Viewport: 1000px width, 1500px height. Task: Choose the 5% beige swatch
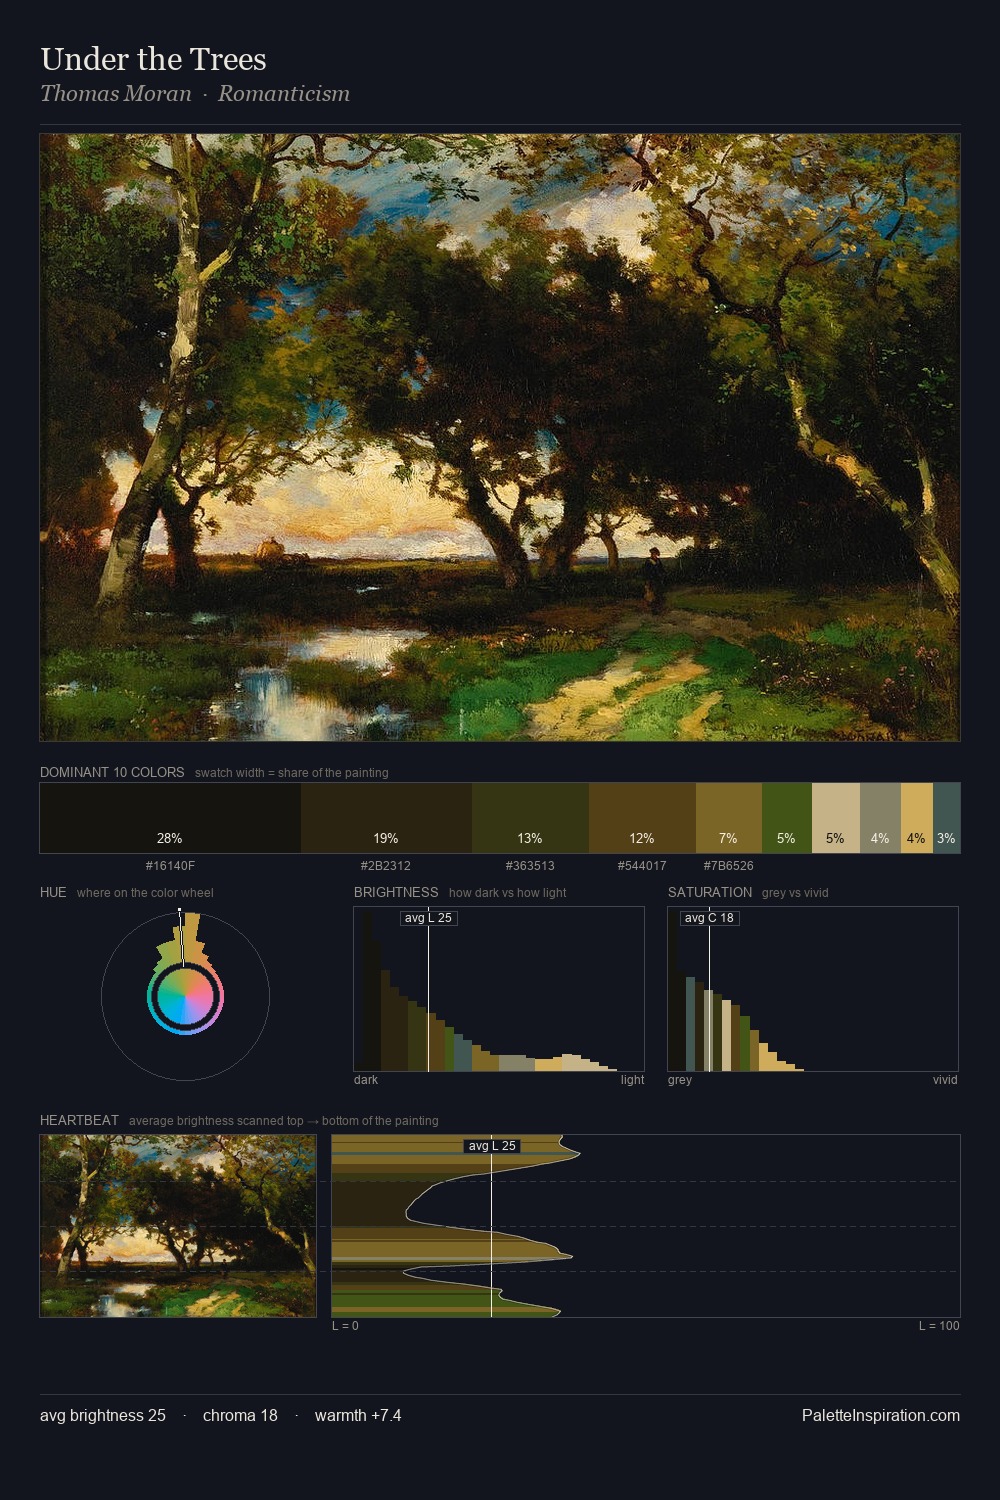coord(836,818)
